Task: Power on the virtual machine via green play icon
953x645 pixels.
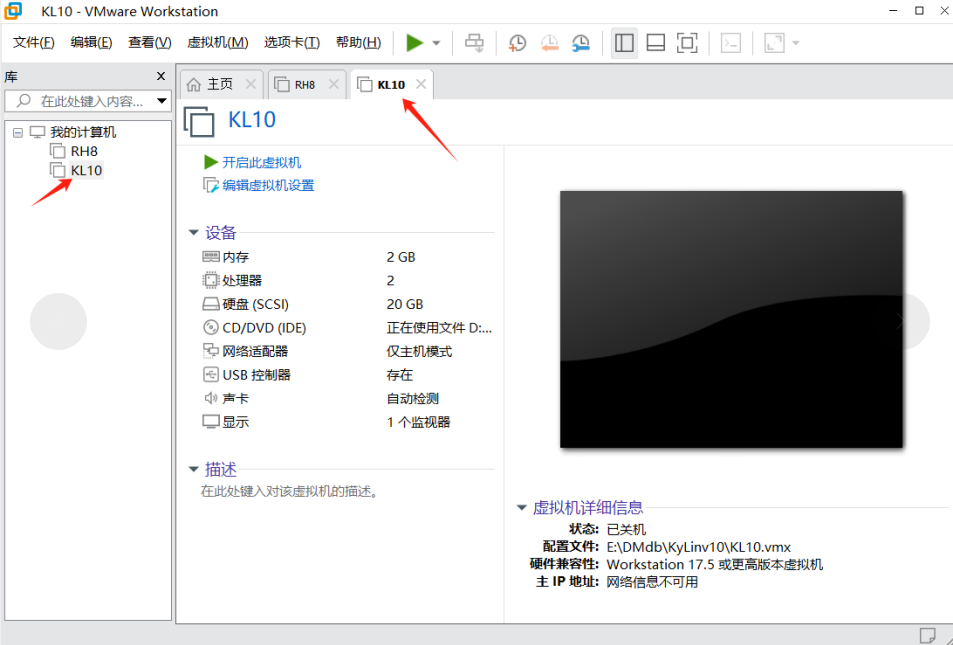Action: [416, 43]
